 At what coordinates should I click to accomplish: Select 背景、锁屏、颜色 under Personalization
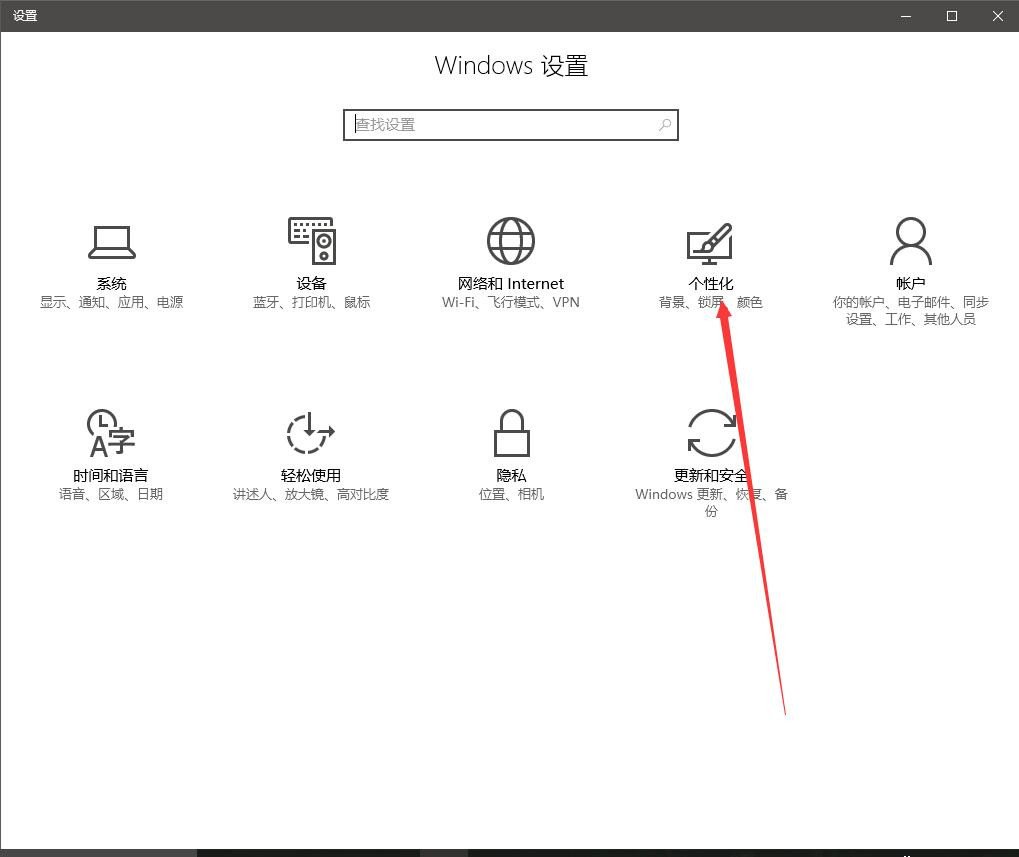point(710,301)
